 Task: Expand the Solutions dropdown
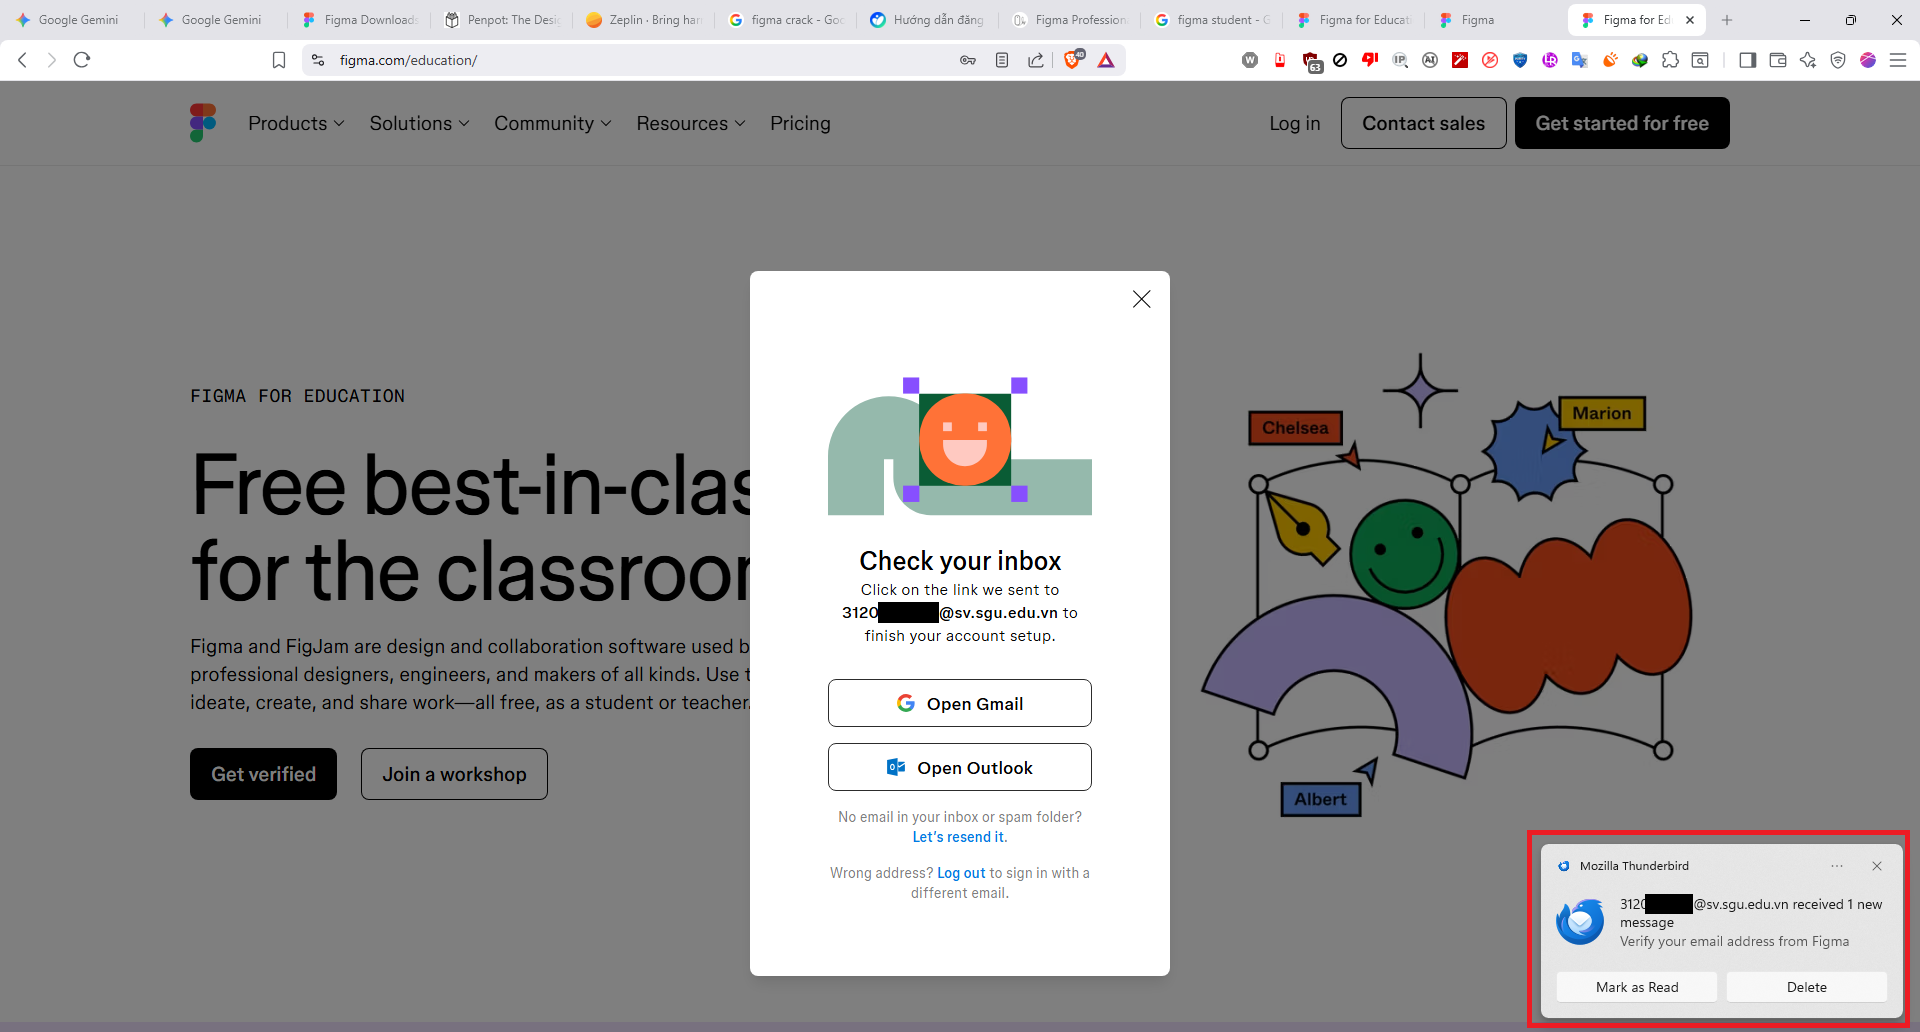click(419, 123)
